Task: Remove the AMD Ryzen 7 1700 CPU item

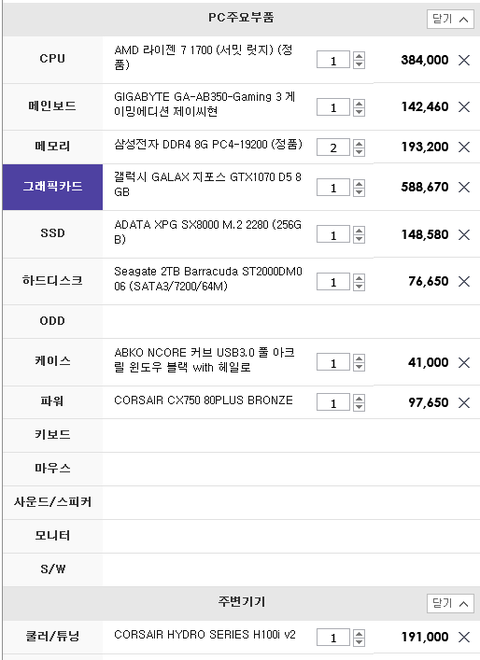Action: (x=464, y=60)
